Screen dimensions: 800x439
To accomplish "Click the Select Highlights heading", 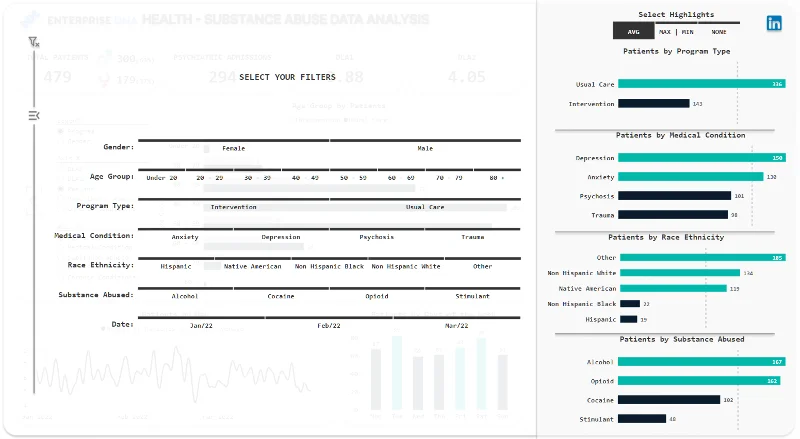I will tap(676, 14).
